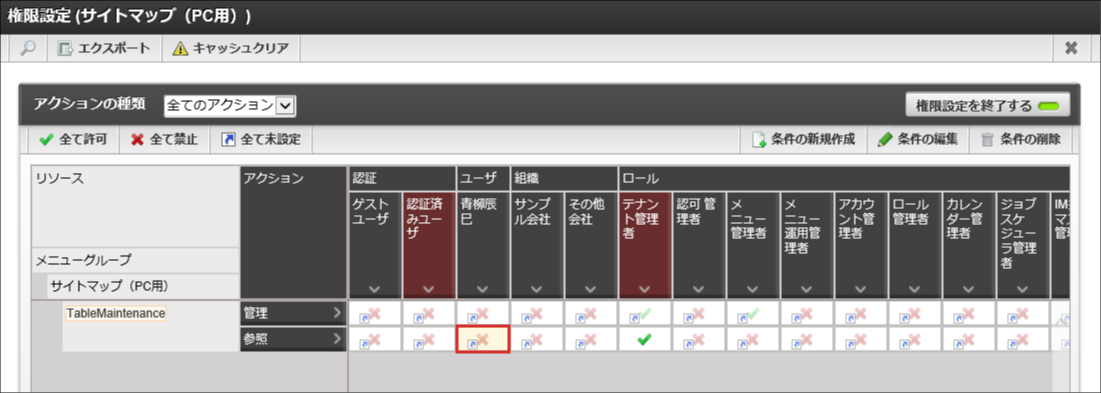Expand the テナント管理者 column chevron
This screenshot has width=1101, height=393.
pos(645,288)
